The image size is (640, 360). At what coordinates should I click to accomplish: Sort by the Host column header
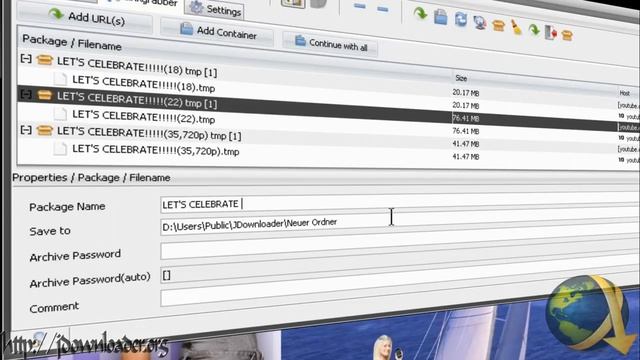pos(624,93)
